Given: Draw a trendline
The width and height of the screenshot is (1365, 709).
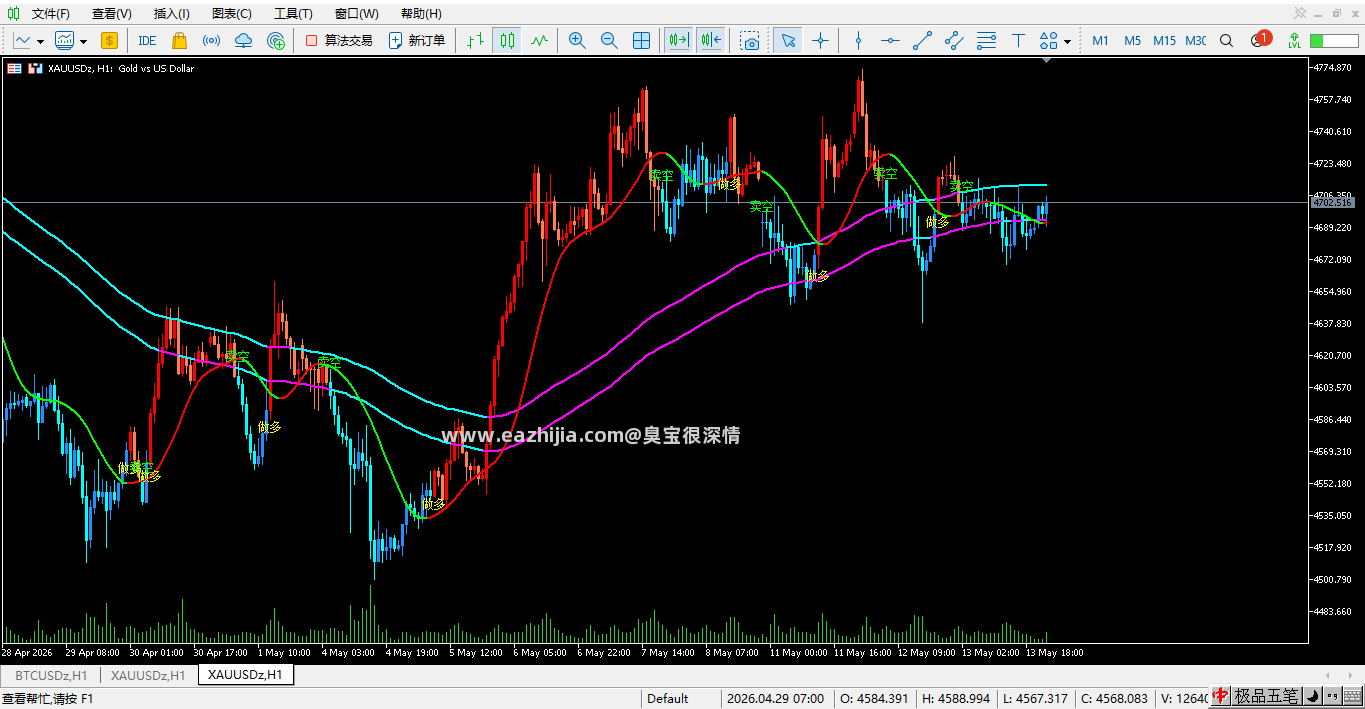Looking at the screenshot, I should point(922,40).
